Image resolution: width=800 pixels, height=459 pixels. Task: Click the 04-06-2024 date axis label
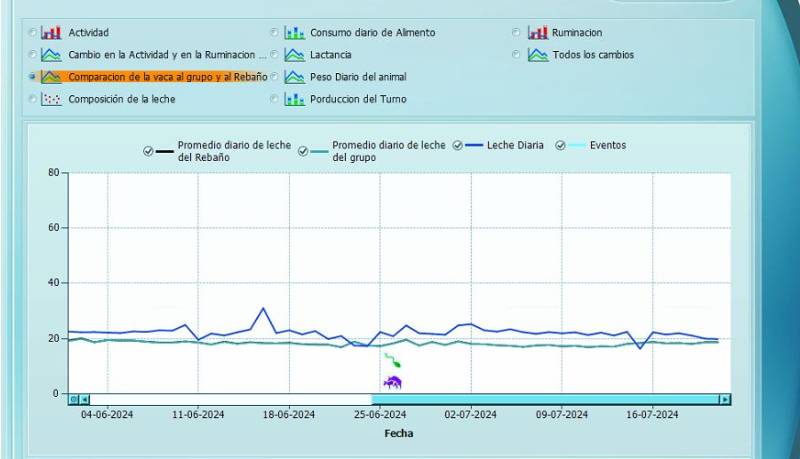[x=107, y=415]
